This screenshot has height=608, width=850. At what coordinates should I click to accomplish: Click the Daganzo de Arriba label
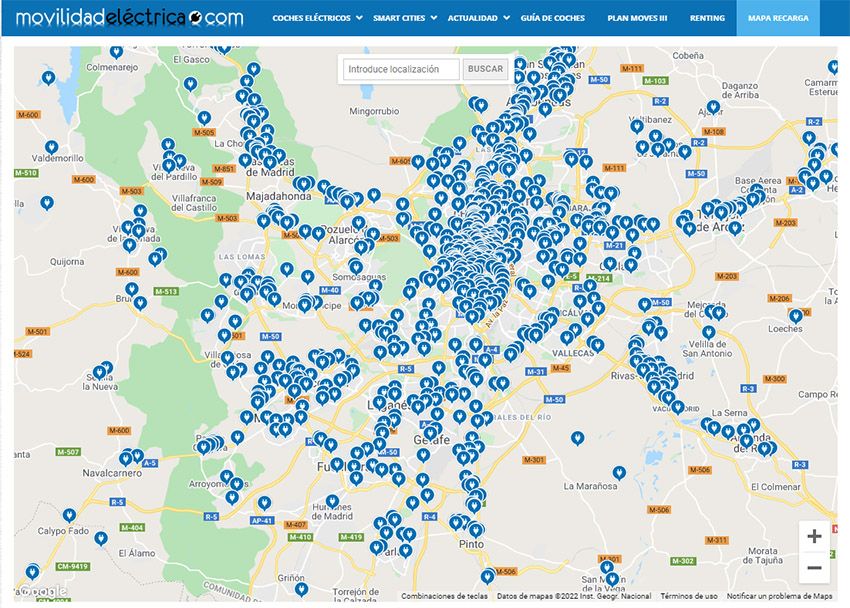point(740,90)
